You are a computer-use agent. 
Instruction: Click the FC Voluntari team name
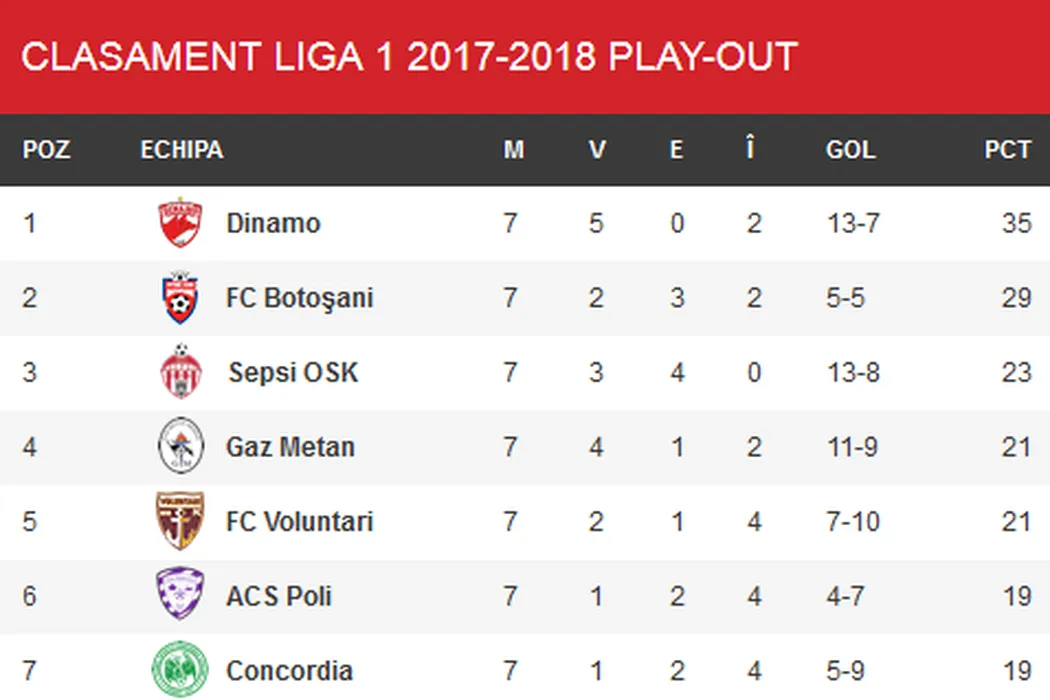(299, 521)
